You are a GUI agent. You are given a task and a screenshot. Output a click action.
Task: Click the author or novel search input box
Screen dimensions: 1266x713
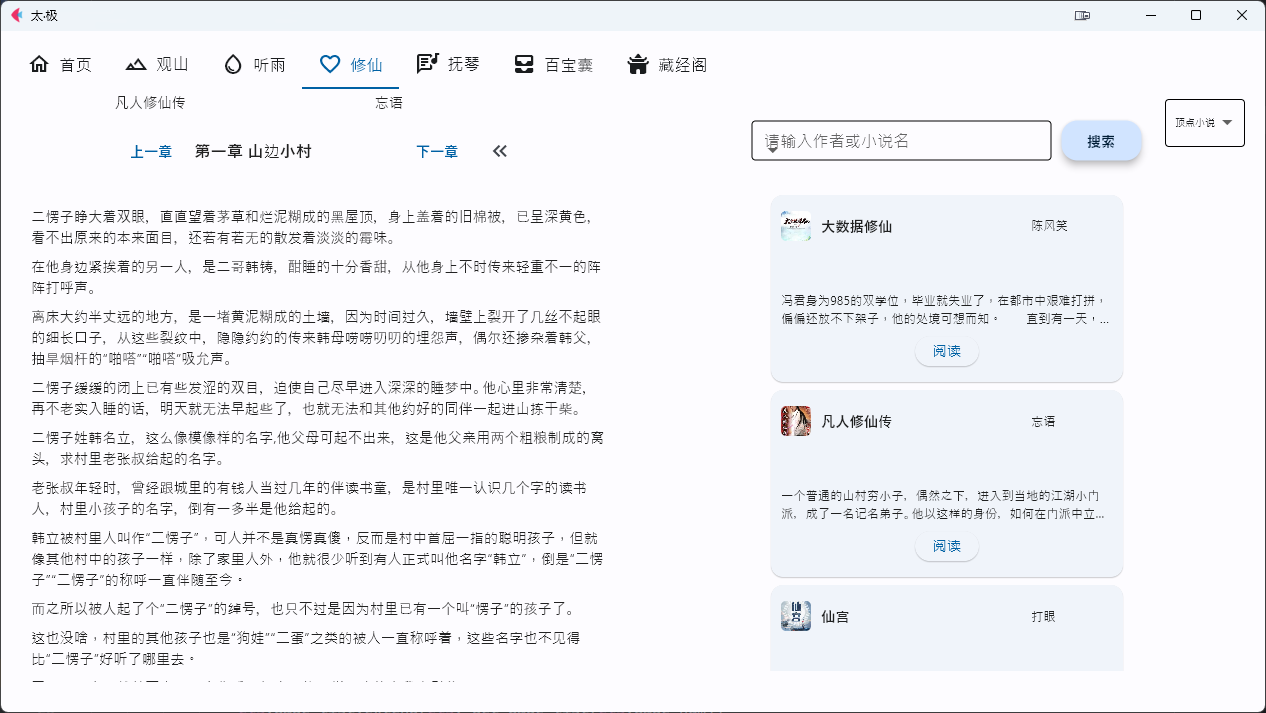tap(900, 140)
